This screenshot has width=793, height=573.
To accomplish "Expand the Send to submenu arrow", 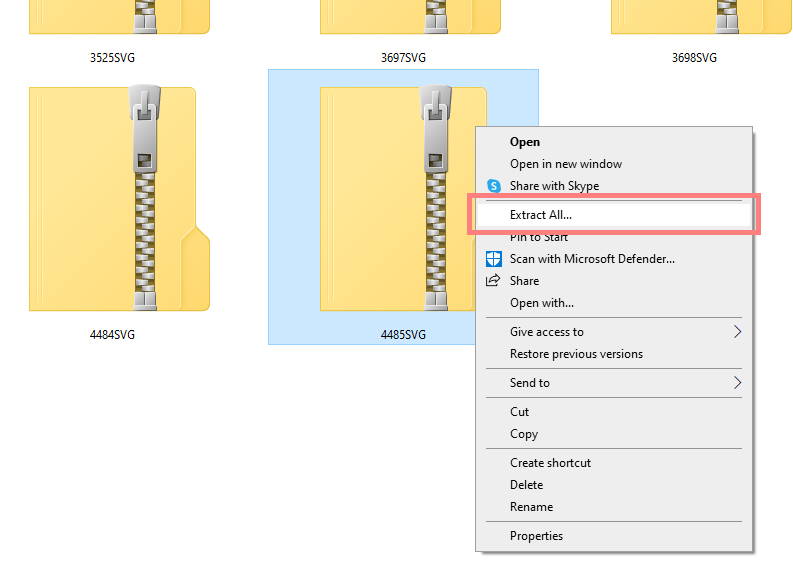I will coord(737,383).
